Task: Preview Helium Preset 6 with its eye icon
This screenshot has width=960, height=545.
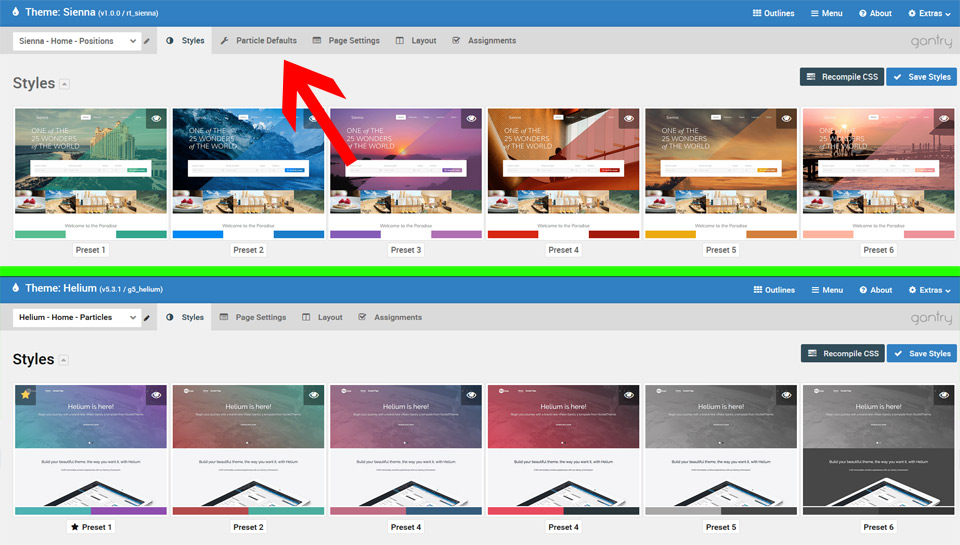Action: pos(944,395)
